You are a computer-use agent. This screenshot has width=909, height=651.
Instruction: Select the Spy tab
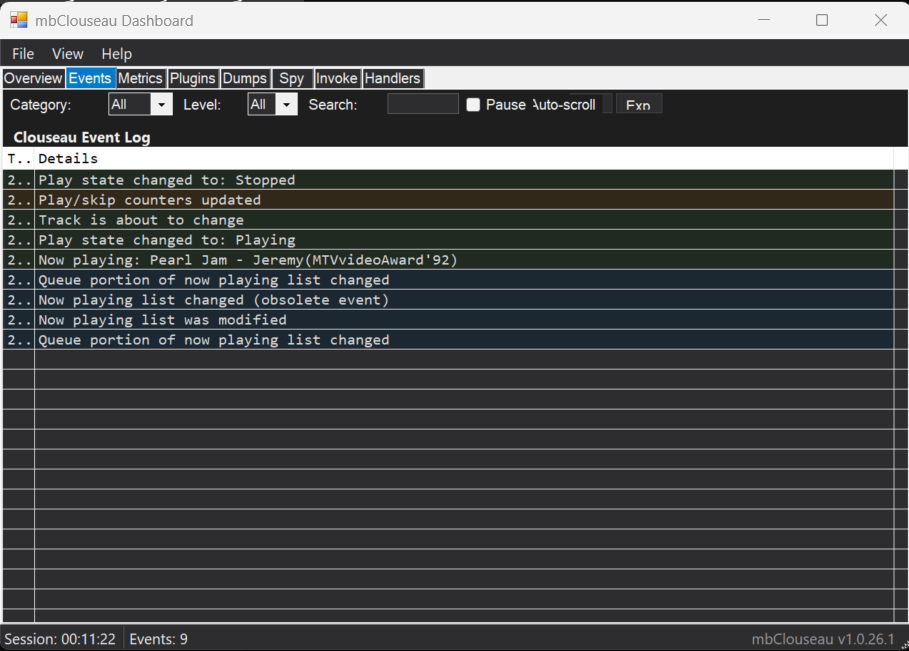(x=291, y=79)
